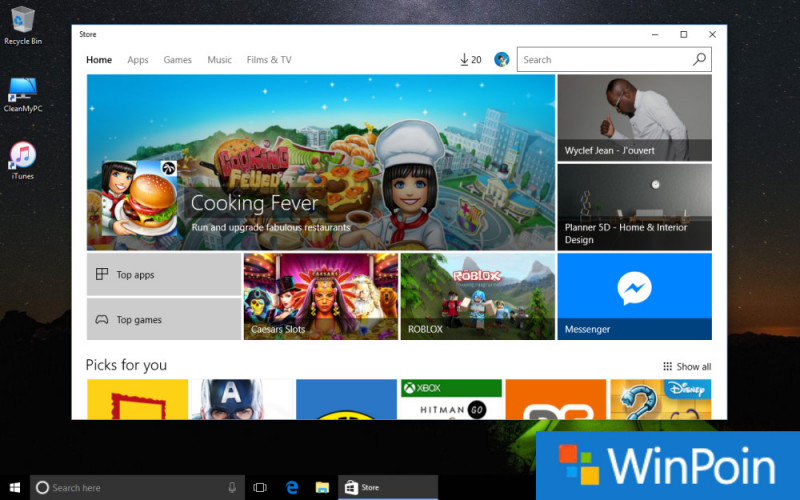Viewport: 800px width, 500px height.
Task: Open the Caesars Slots tile
Action: point(321,296)
